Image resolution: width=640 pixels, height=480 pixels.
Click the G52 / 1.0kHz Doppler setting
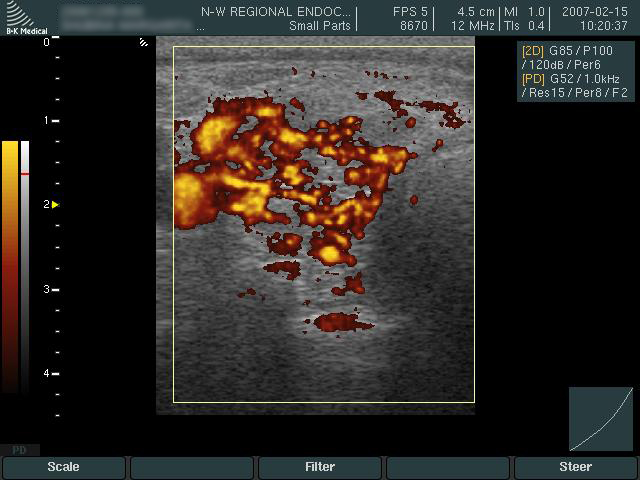pyautogui.click(x=584, y=78)
